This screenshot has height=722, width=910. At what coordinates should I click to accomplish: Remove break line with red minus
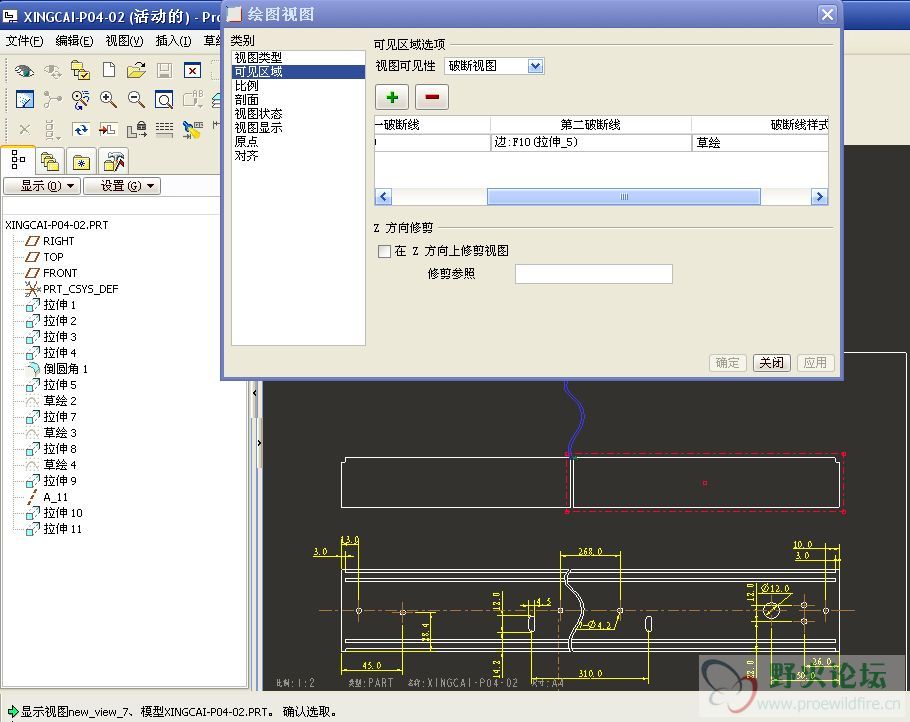pos(432,97)
